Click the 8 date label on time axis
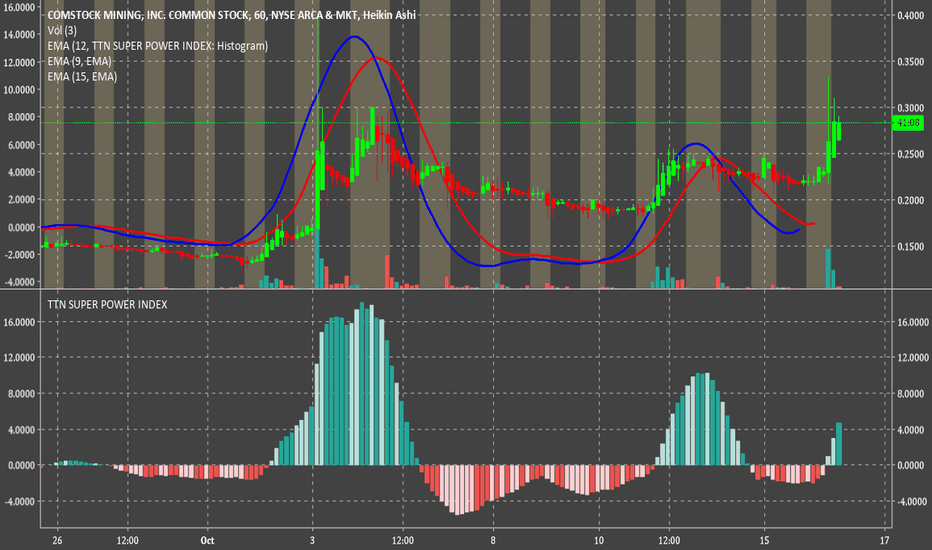 (x=493, y=540)
